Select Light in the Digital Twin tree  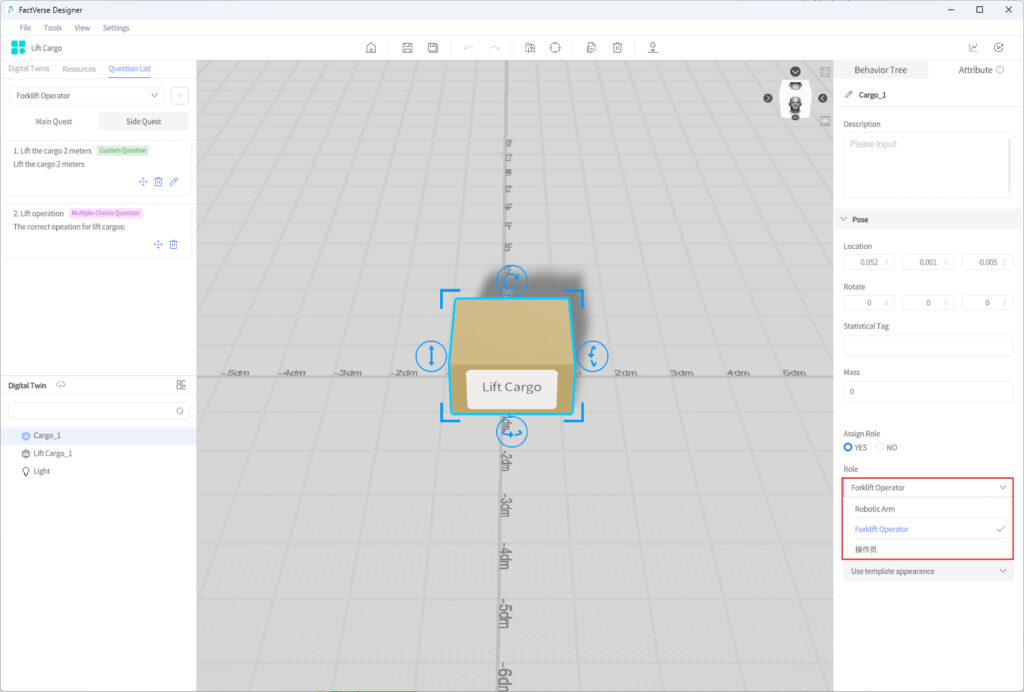click(98, 471)
